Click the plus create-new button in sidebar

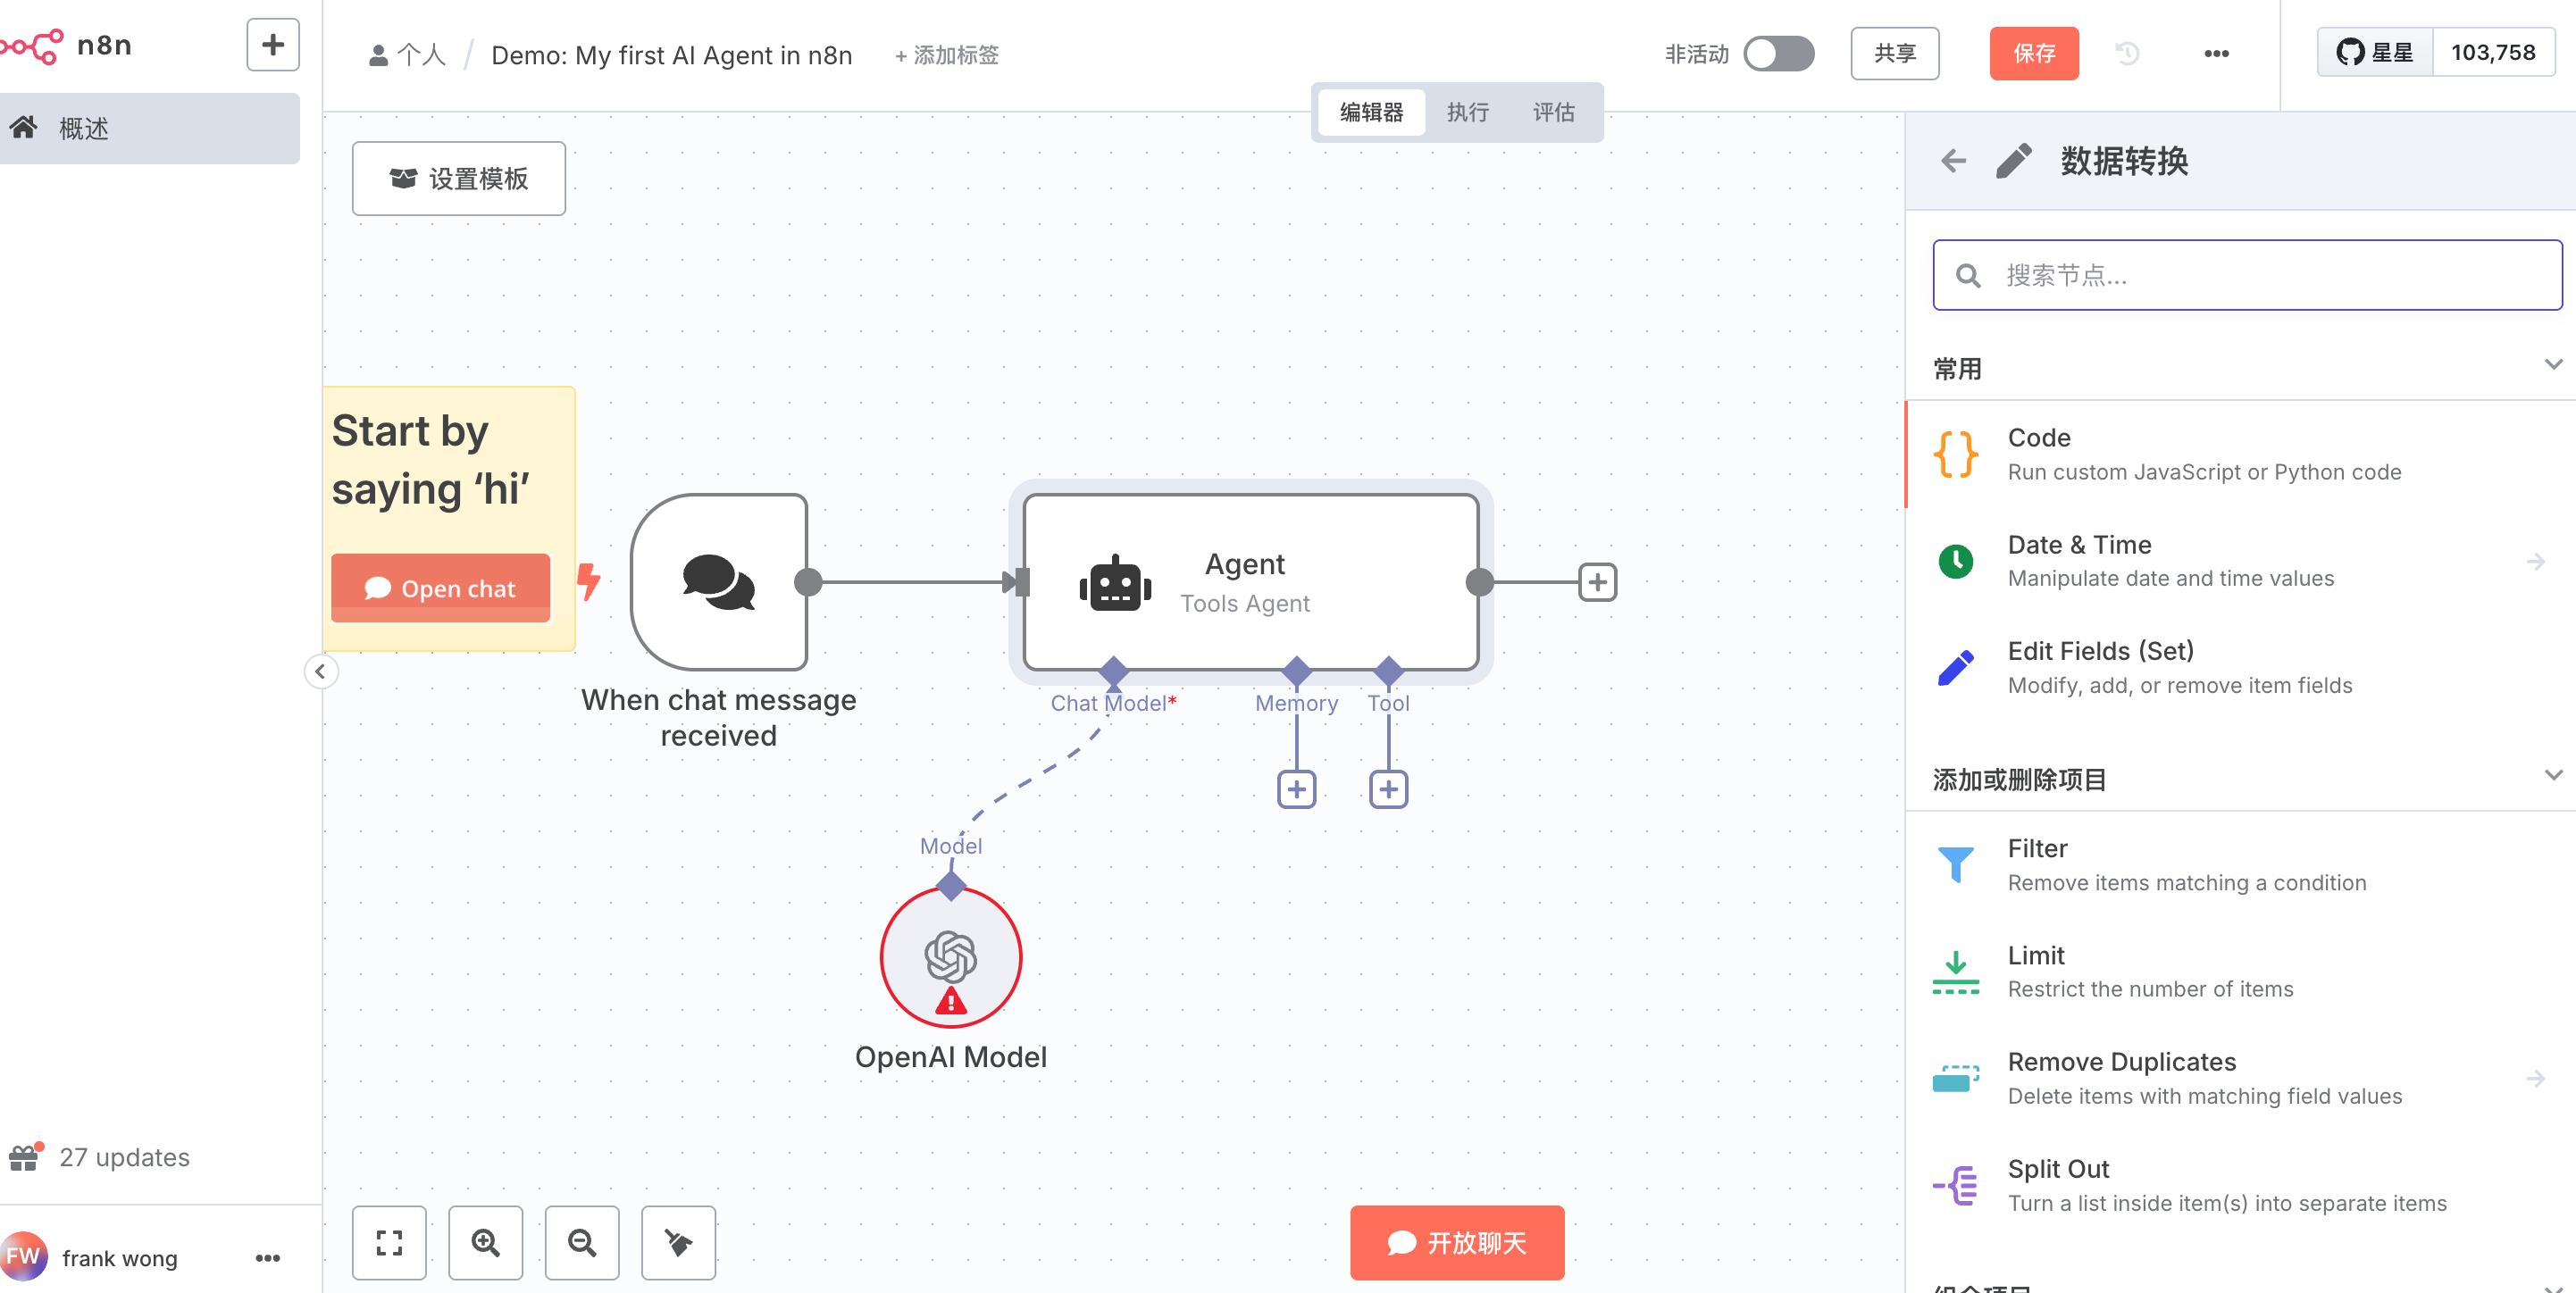[273, 45]
